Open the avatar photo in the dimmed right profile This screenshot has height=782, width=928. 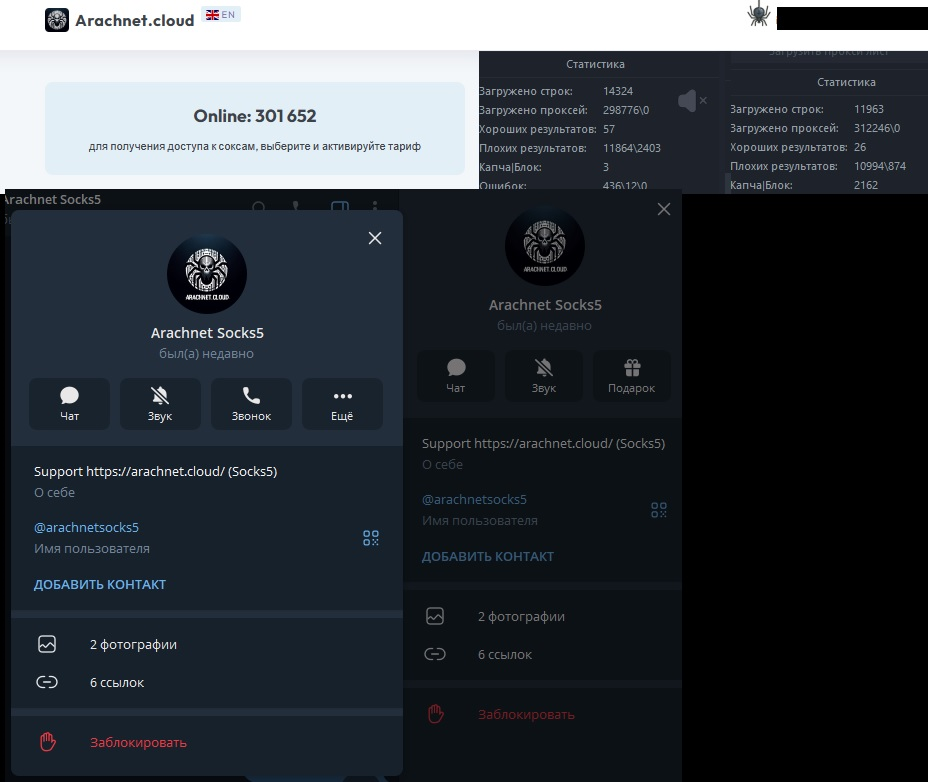click(x=544, y=246)
